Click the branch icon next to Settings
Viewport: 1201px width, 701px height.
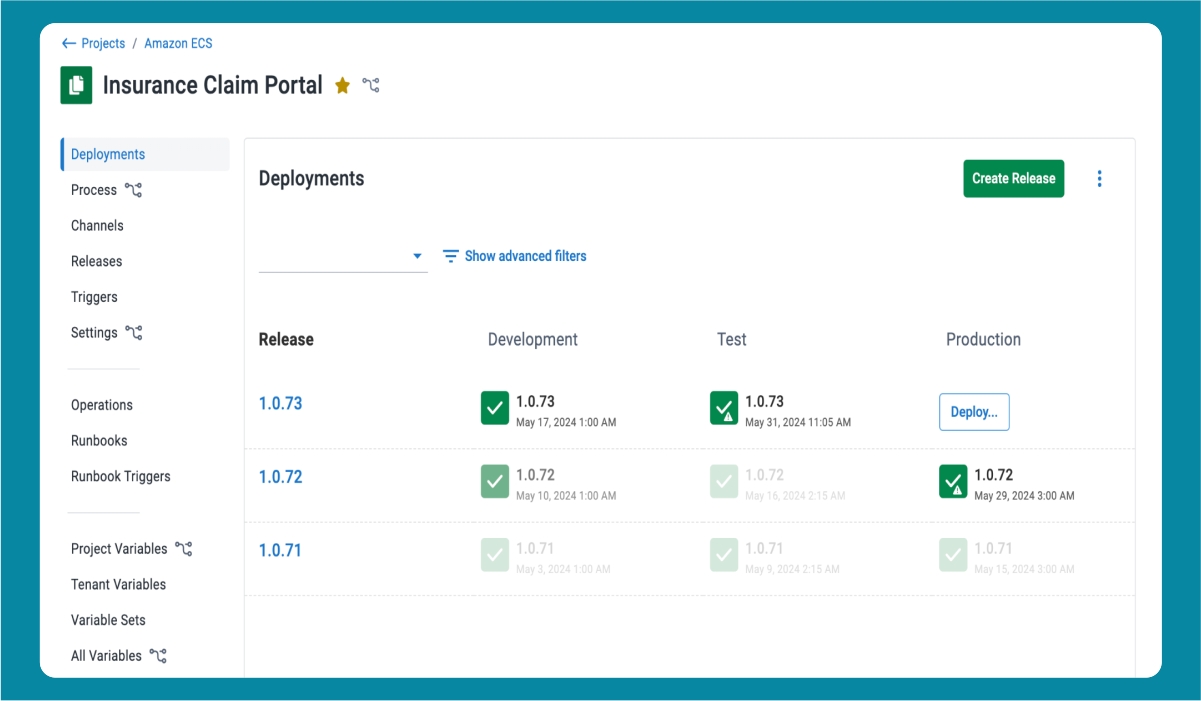coord(135,332)
